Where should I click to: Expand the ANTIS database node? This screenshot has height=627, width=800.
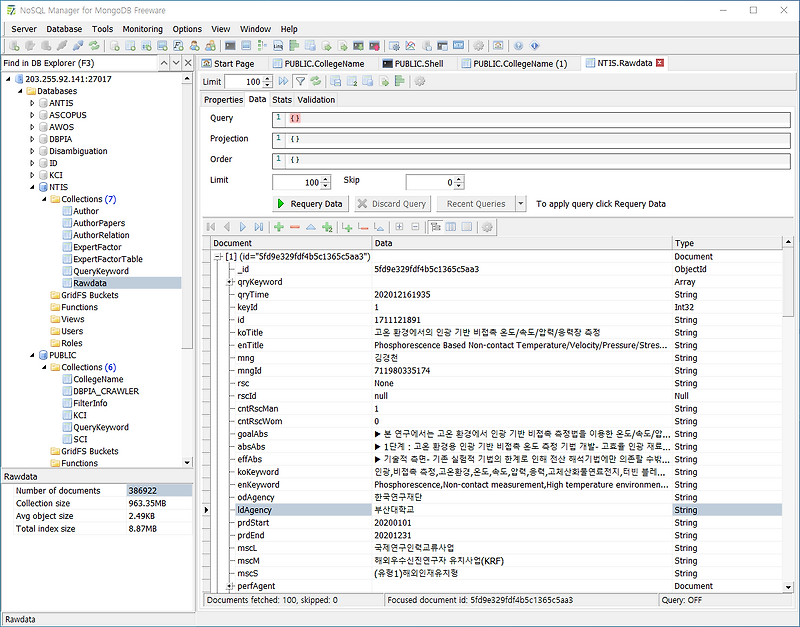pos(31,102)
